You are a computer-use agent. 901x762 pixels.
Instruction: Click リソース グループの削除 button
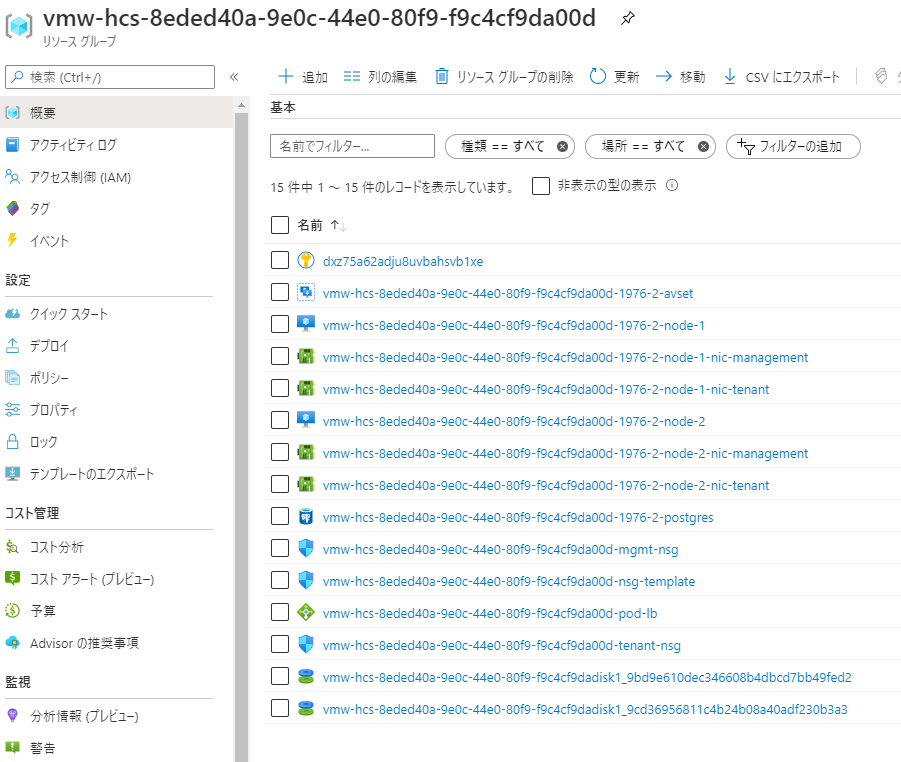[504, 76]
